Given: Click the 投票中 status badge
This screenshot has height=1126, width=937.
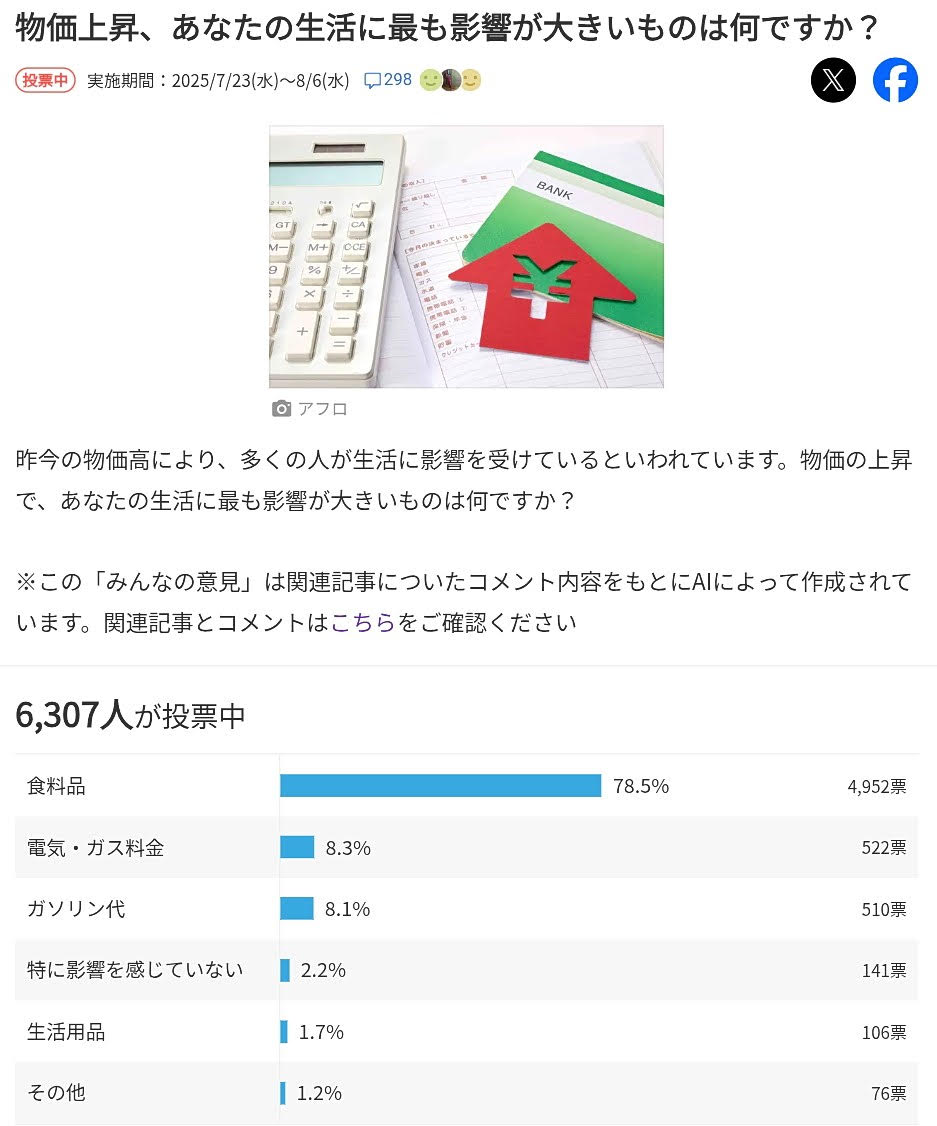Looking at the screenshot, I should (x=45, y=80).
